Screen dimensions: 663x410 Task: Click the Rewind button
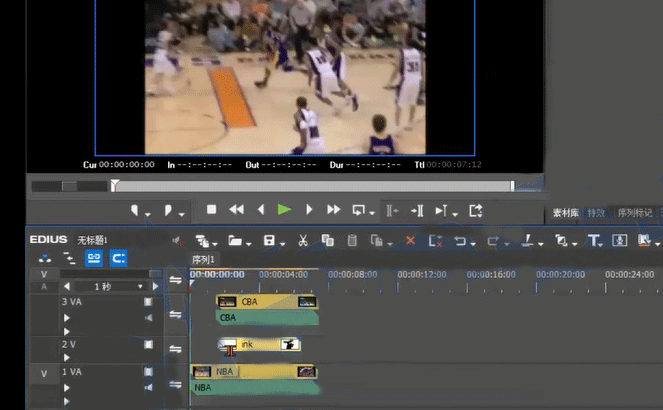[236, 210]
